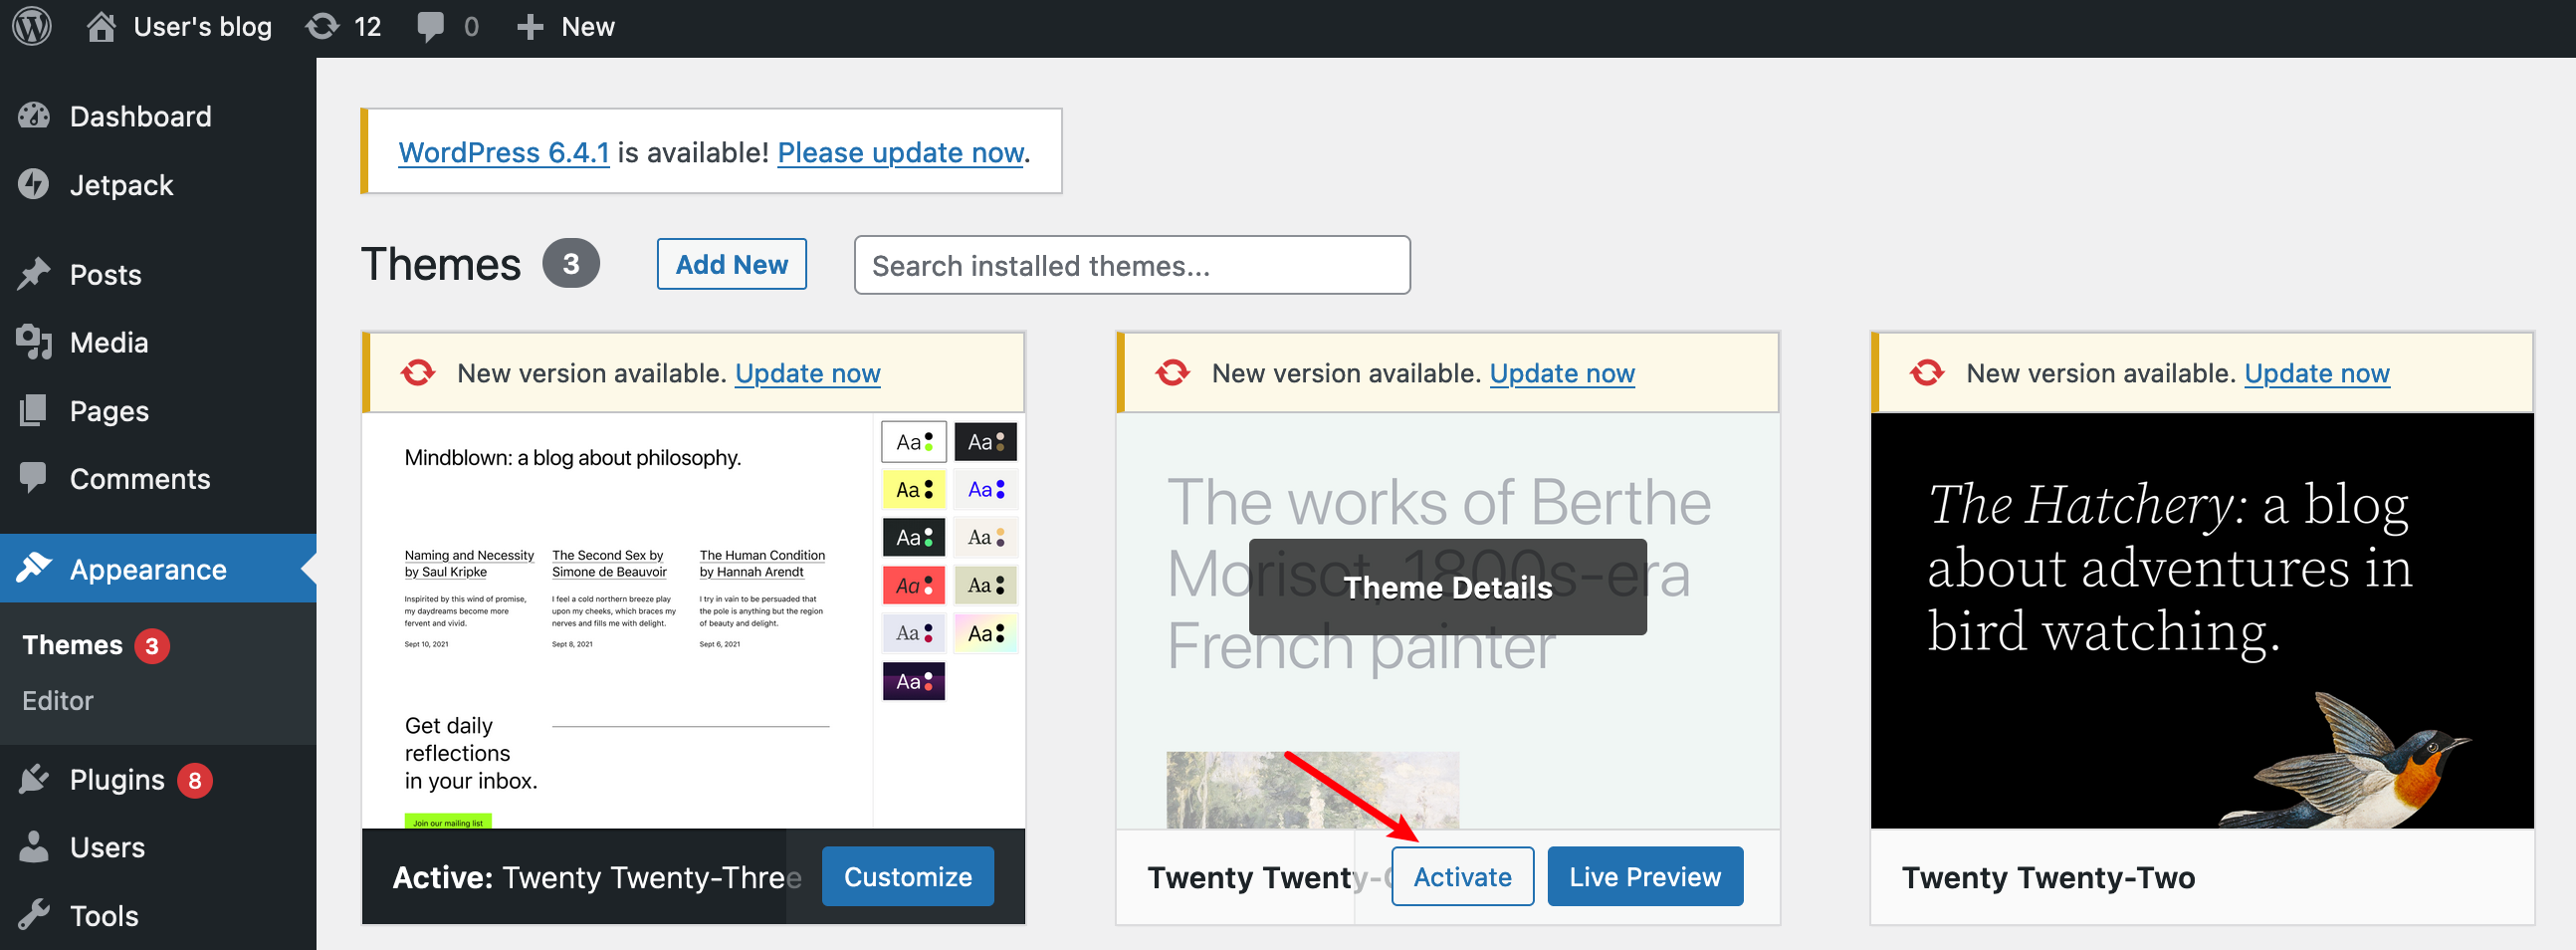The width and height of the screenshot is (2576, 950).
Task: Click the Plugins plug icon
Action: [34, 779]
